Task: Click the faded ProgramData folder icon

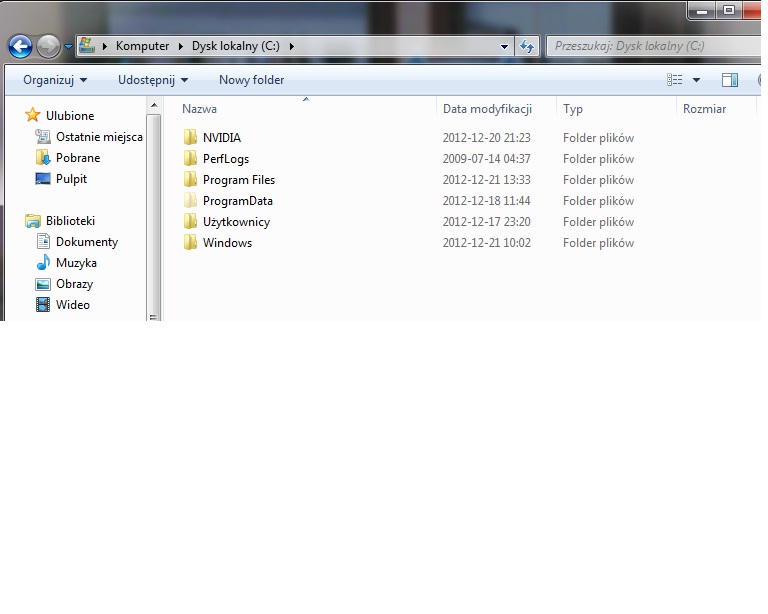Action: click(191, 200)
